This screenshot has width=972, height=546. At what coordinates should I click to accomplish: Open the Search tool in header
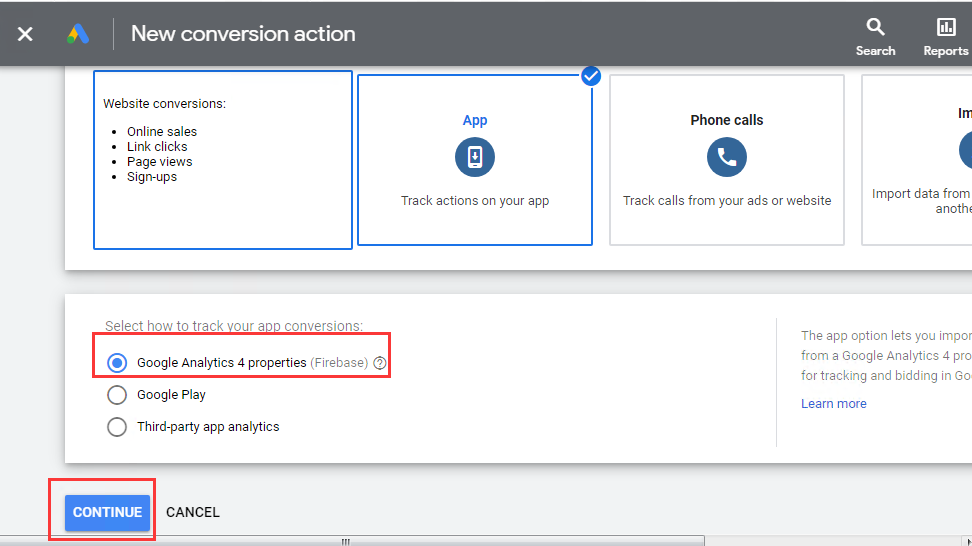875,37
